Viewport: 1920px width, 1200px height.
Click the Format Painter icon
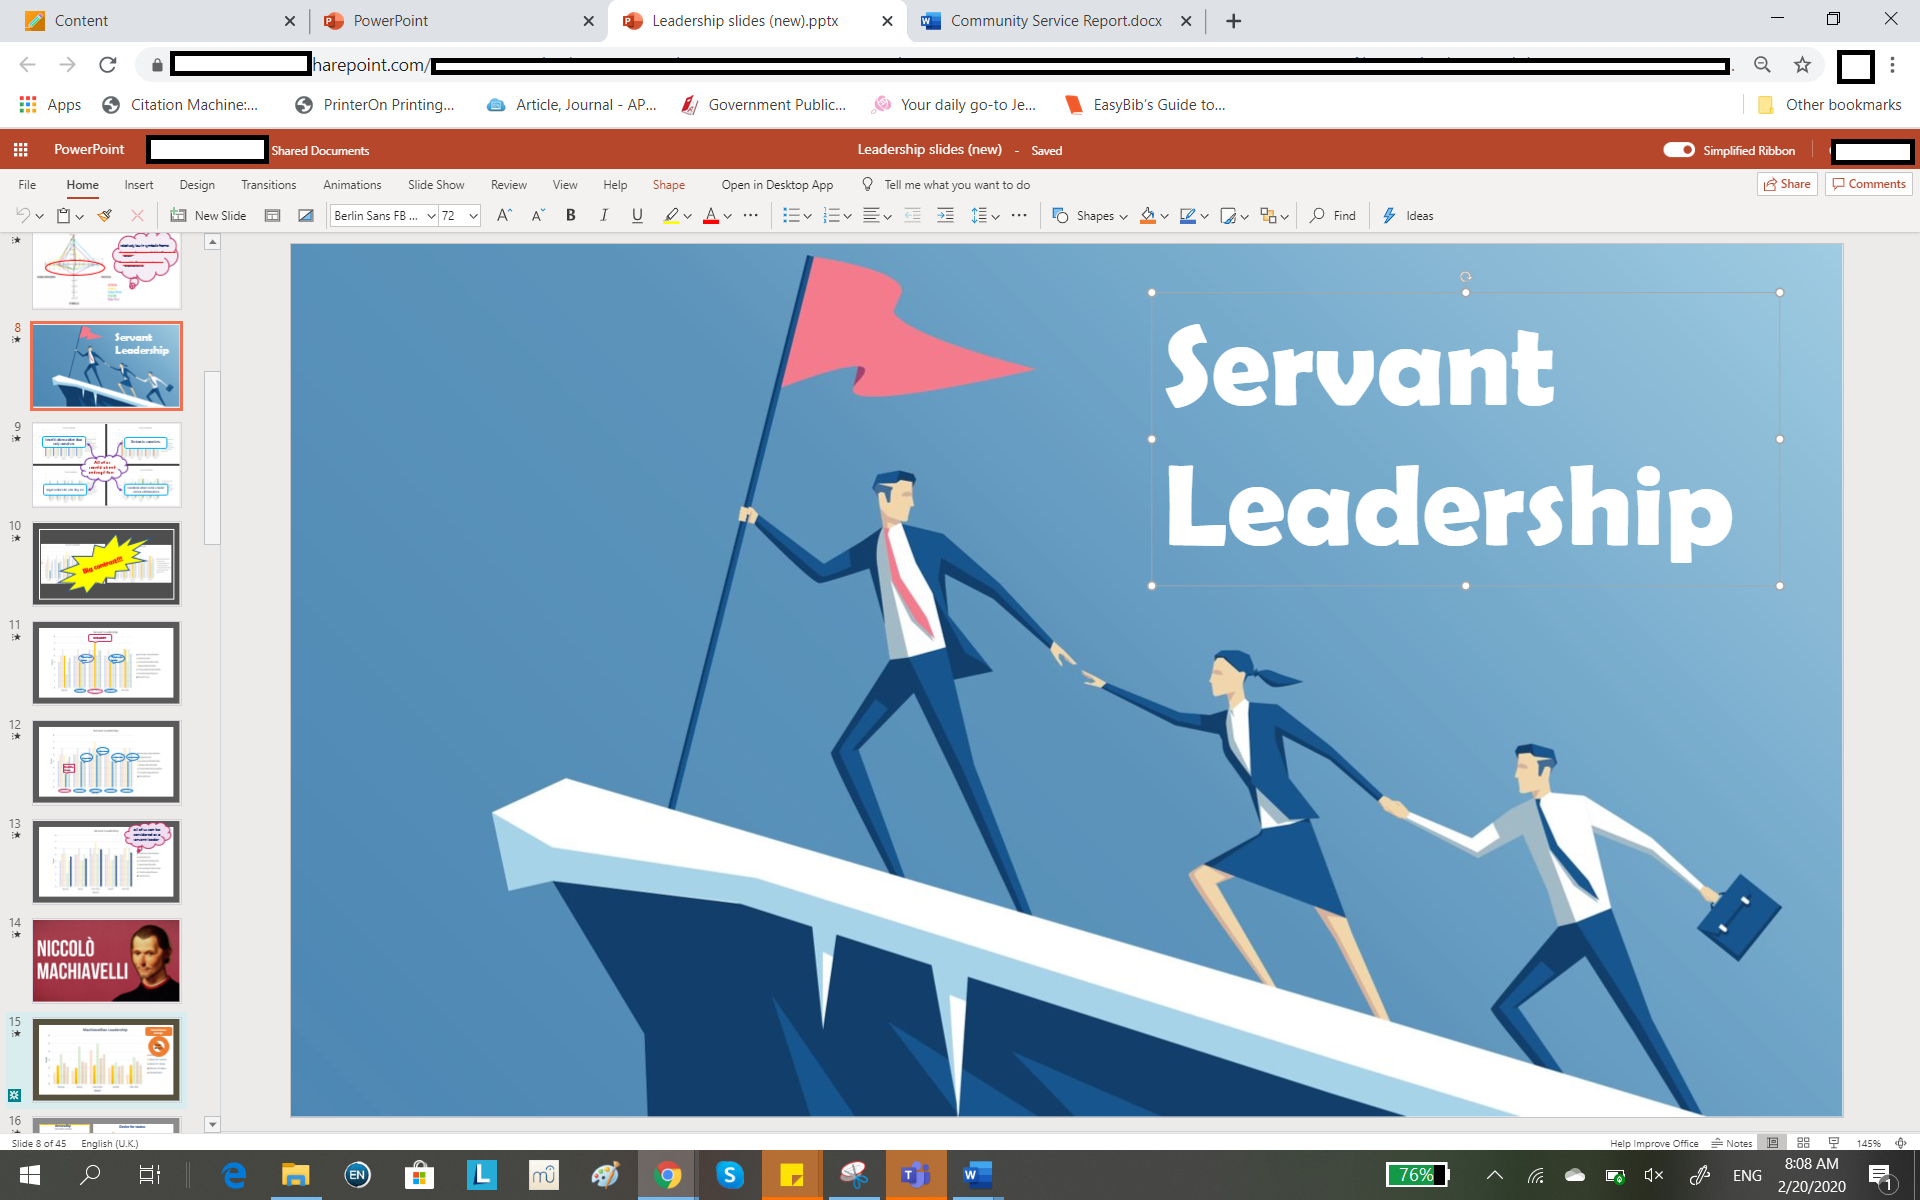105,215
